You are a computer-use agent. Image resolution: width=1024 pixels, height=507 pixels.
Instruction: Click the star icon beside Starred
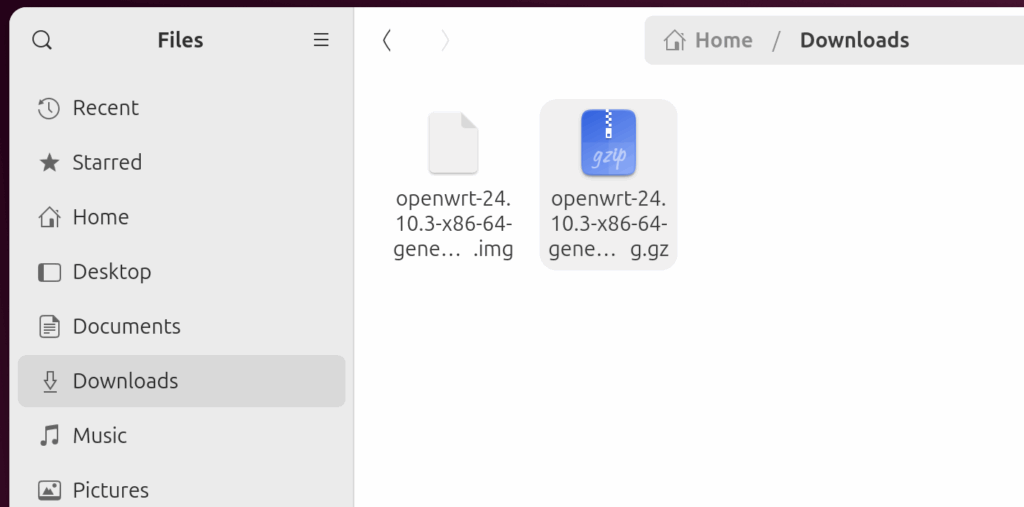48,162
